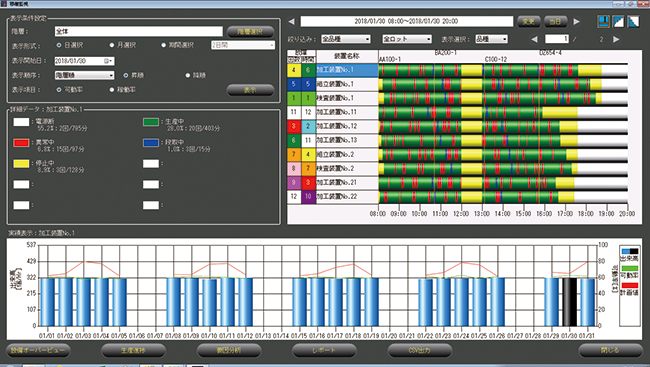Click the 当日 button
Image resolution: width=650 pixels, height=367 pixels.
(555, 21)
